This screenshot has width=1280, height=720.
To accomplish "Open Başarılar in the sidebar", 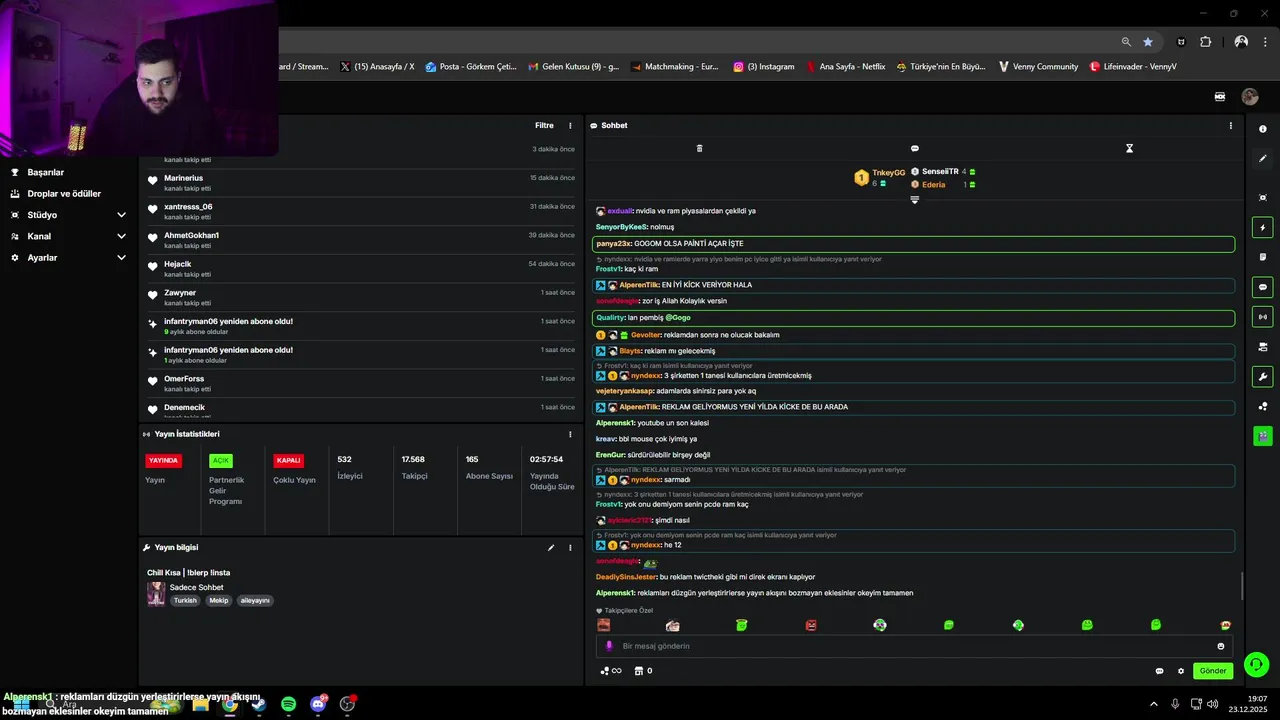I will click(x=45, y=172).
